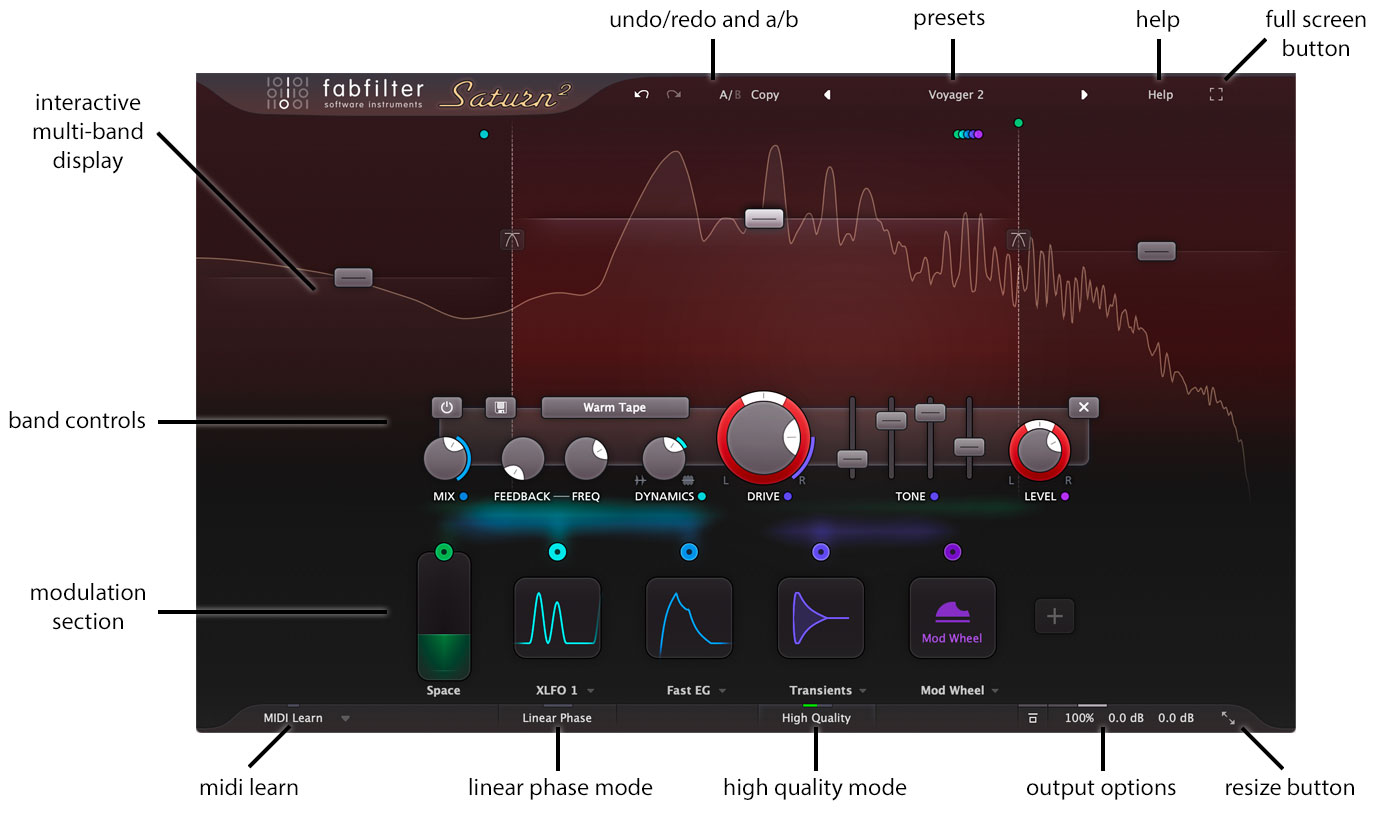The height and width of the screenshot is (820, 1400).
Task: Click the redo arrow icon
Action: tap(674, 95)
